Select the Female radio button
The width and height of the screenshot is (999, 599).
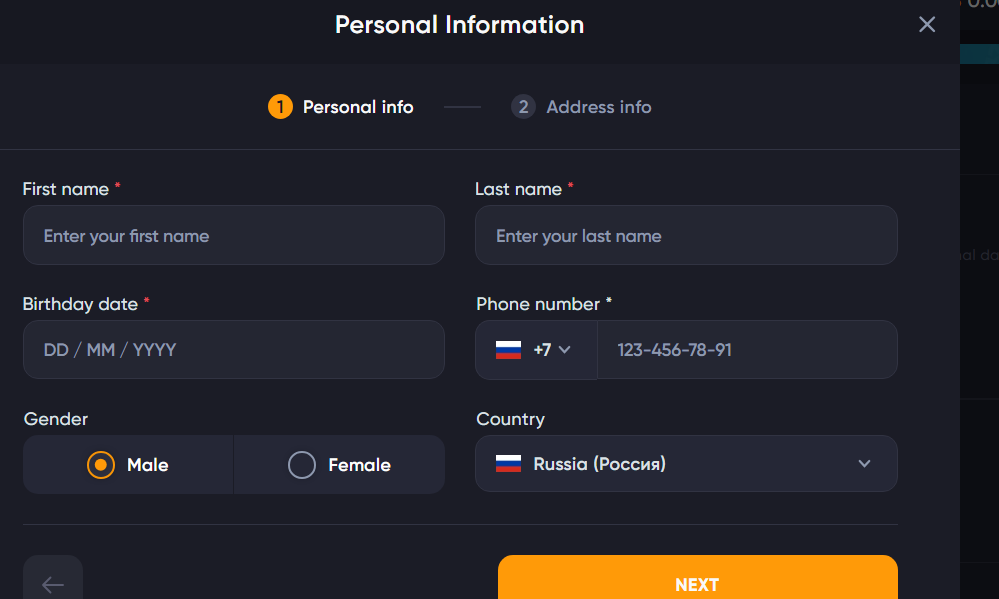pos(302,465)
